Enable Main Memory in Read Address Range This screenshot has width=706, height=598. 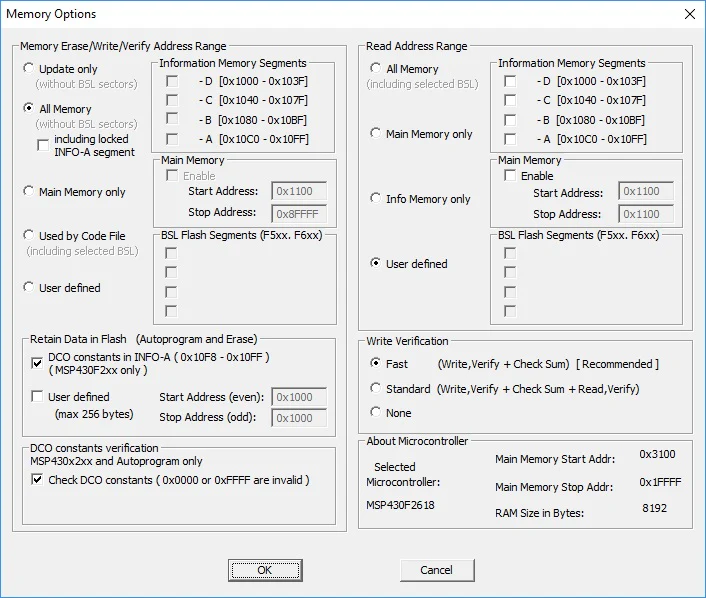point(510,176)
